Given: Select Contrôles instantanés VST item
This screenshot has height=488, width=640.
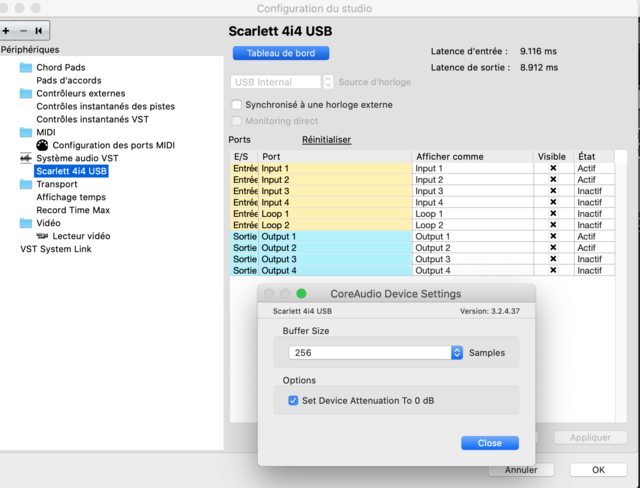Looking at the screenshot, I should 92,119.
